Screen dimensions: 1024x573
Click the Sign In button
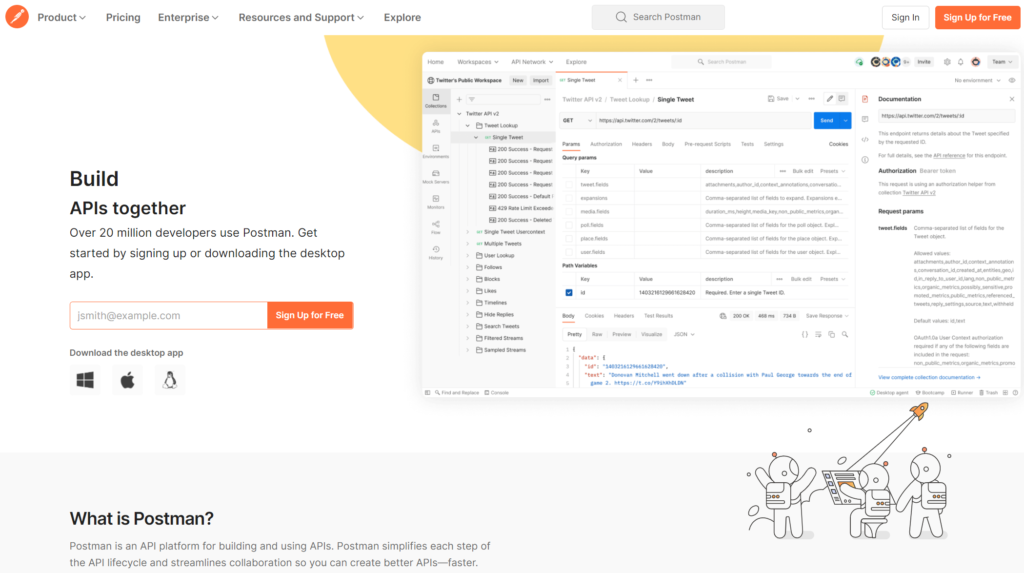[905, 18]
